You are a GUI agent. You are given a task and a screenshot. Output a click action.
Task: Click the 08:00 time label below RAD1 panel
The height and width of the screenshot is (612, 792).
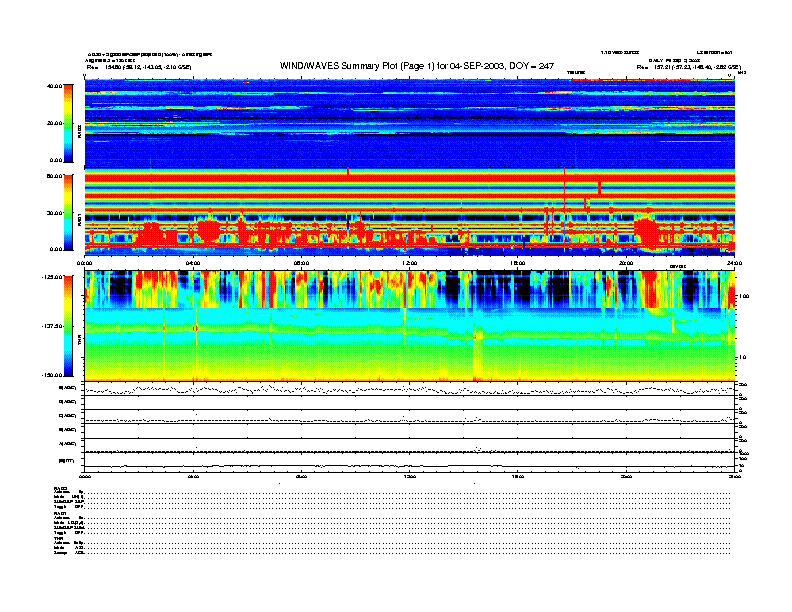coord(301,263)
